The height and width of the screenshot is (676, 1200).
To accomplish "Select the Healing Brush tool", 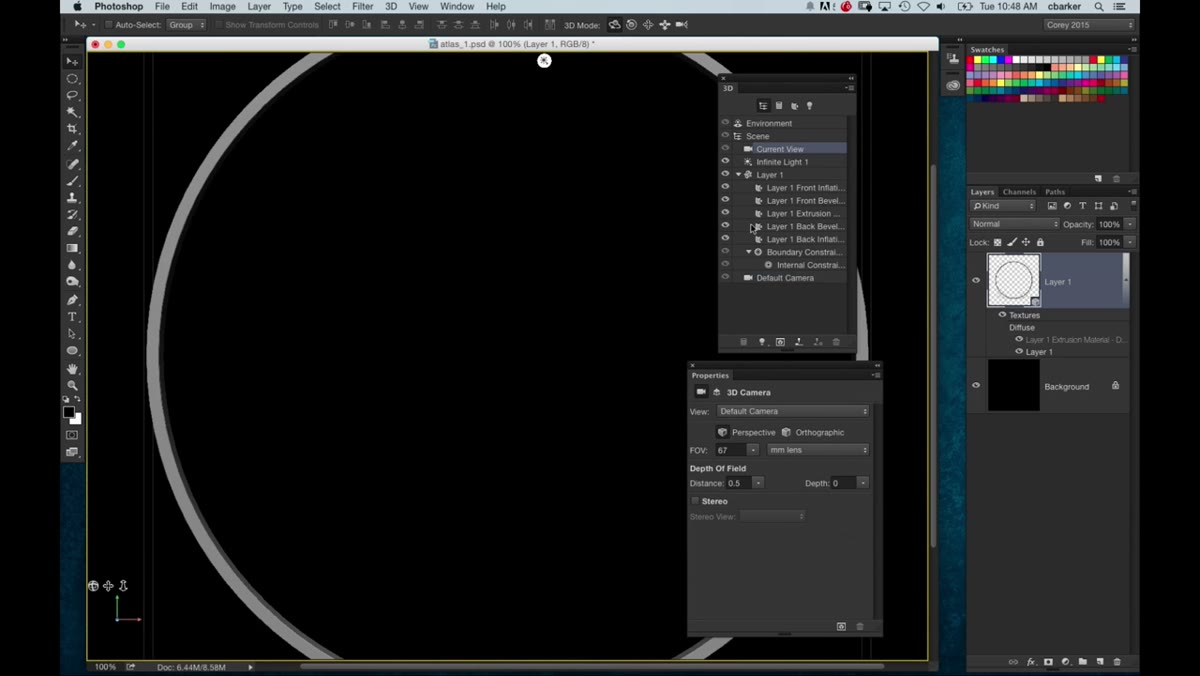I will (x=72, y=164).
